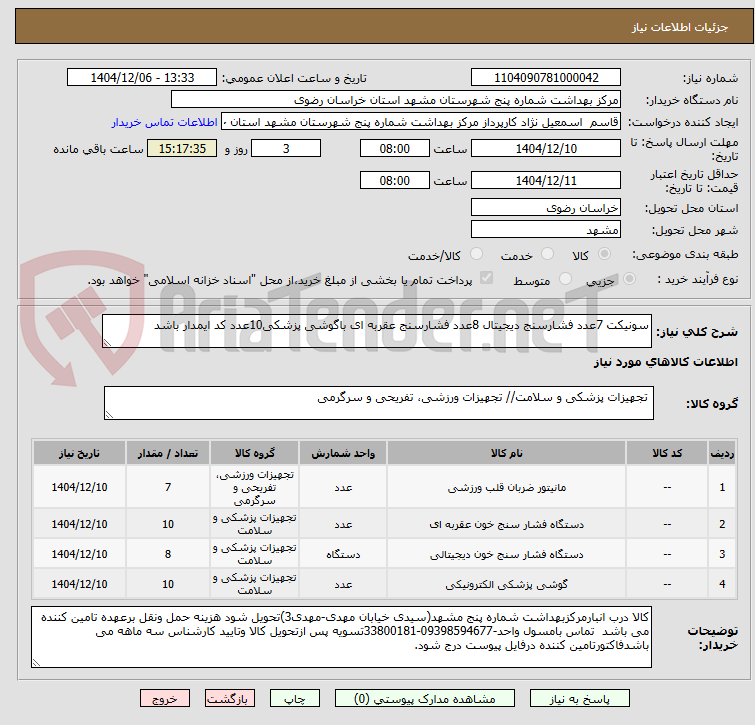The width and height of the screenshot is (755, 725).
Task: Click the خروج exit button
Action: 165,699
